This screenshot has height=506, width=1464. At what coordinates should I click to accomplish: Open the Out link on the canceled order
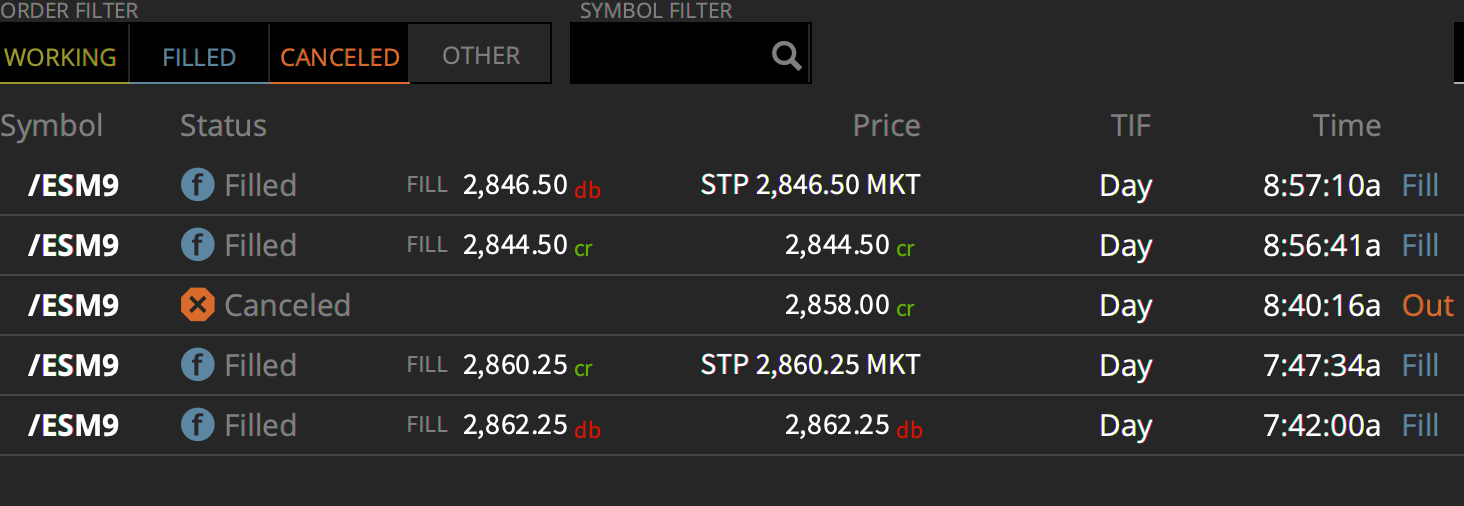tap(1428, 305)
